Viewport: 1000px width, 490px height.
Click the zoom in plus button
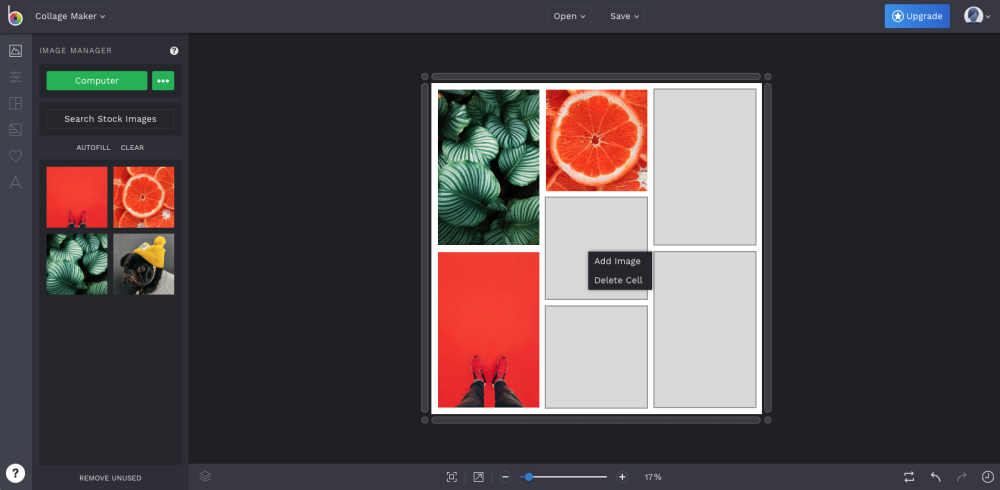[x=622, y=477]
